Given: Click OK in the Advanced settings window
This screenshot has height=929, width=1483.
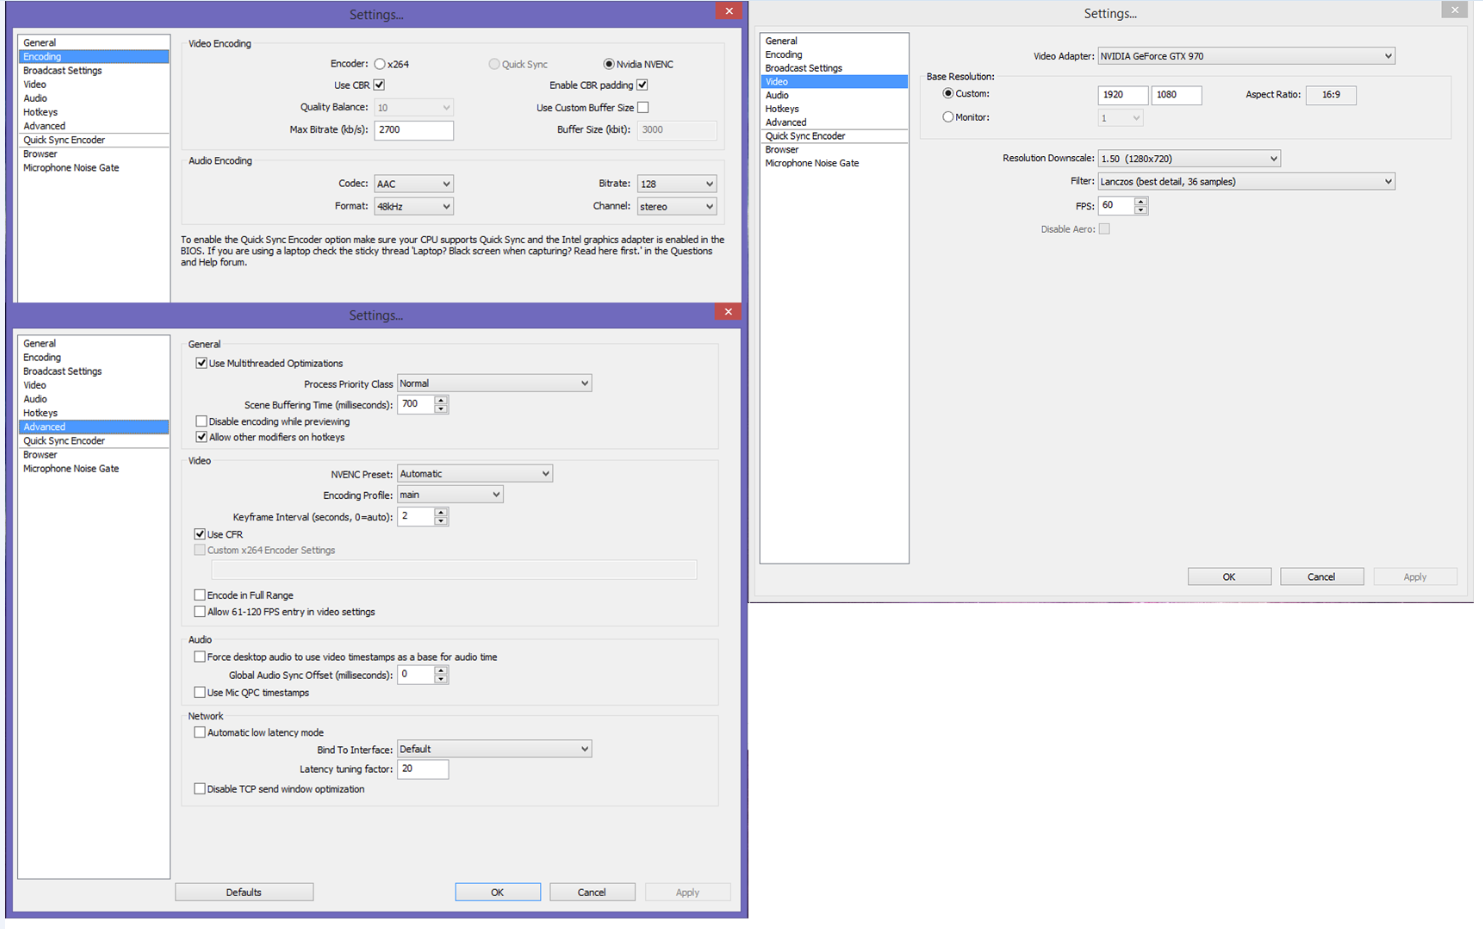Looking at the screenshot, I should [x=497, y=892].
